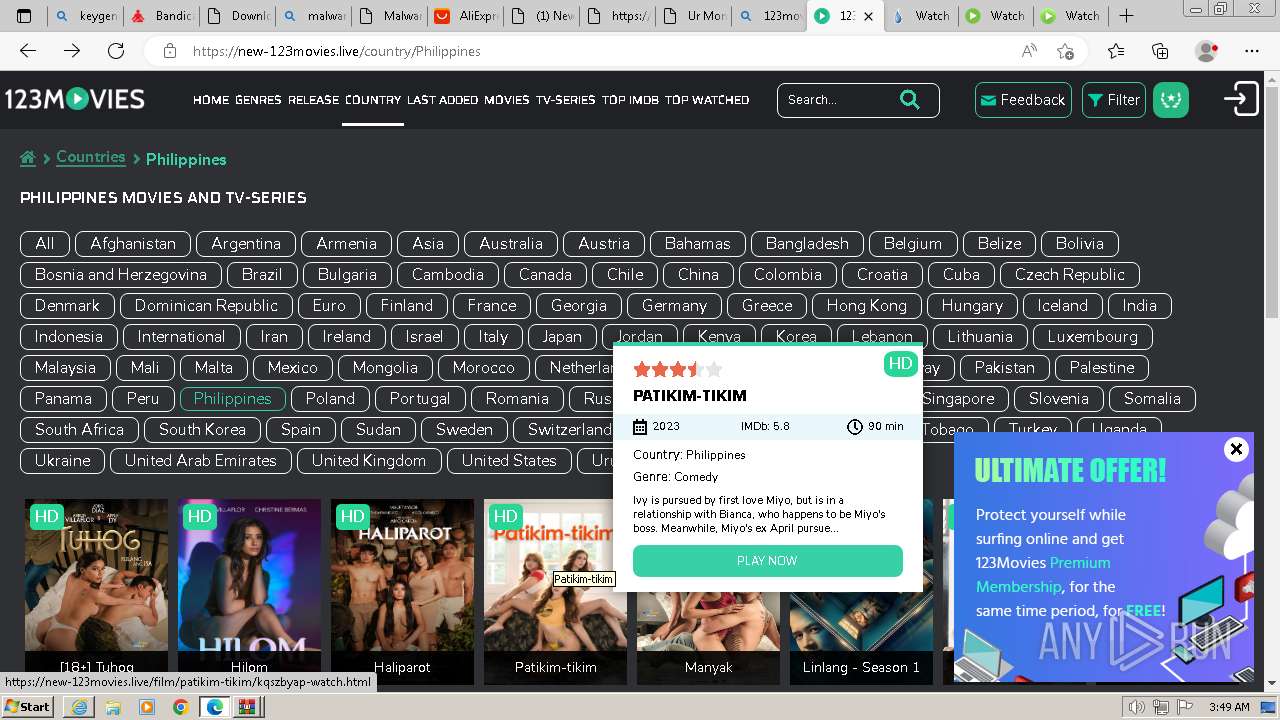This screenshot has height=720, width=1280.
Task: Select the United Kingdom country tag
Action: (369, 460)
